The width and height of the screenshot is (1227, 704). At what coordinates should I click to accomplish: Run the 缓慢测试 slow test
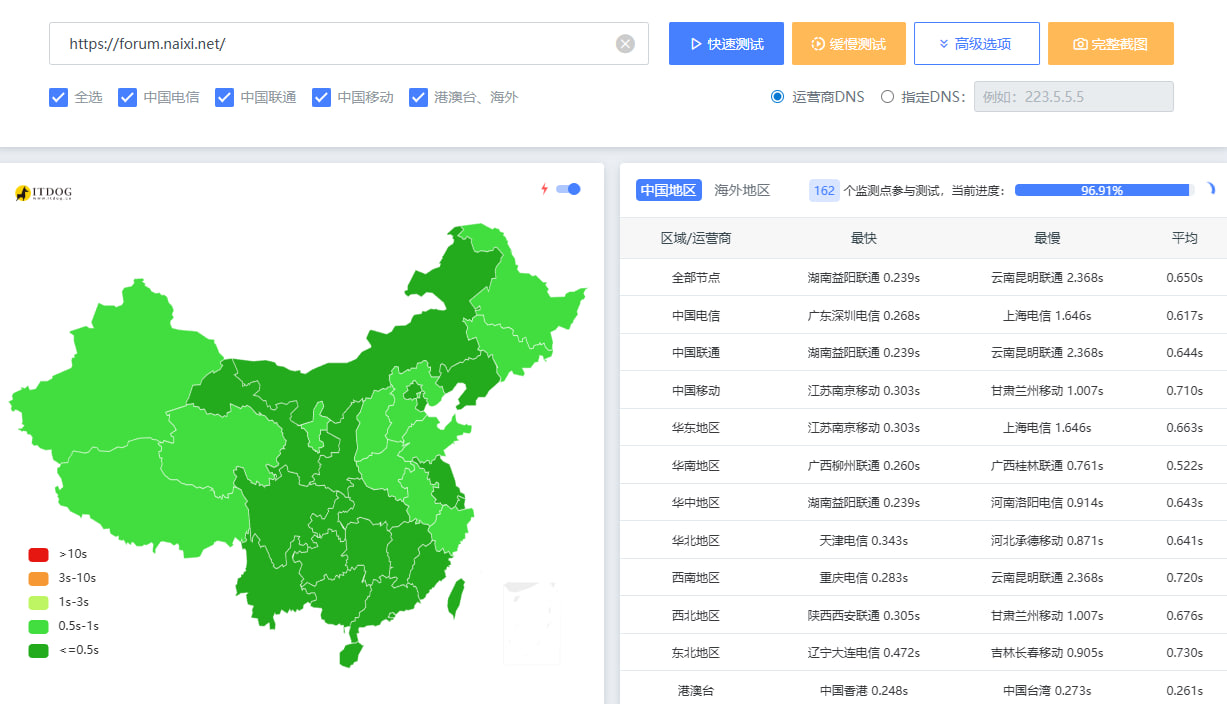coord(848,44)
